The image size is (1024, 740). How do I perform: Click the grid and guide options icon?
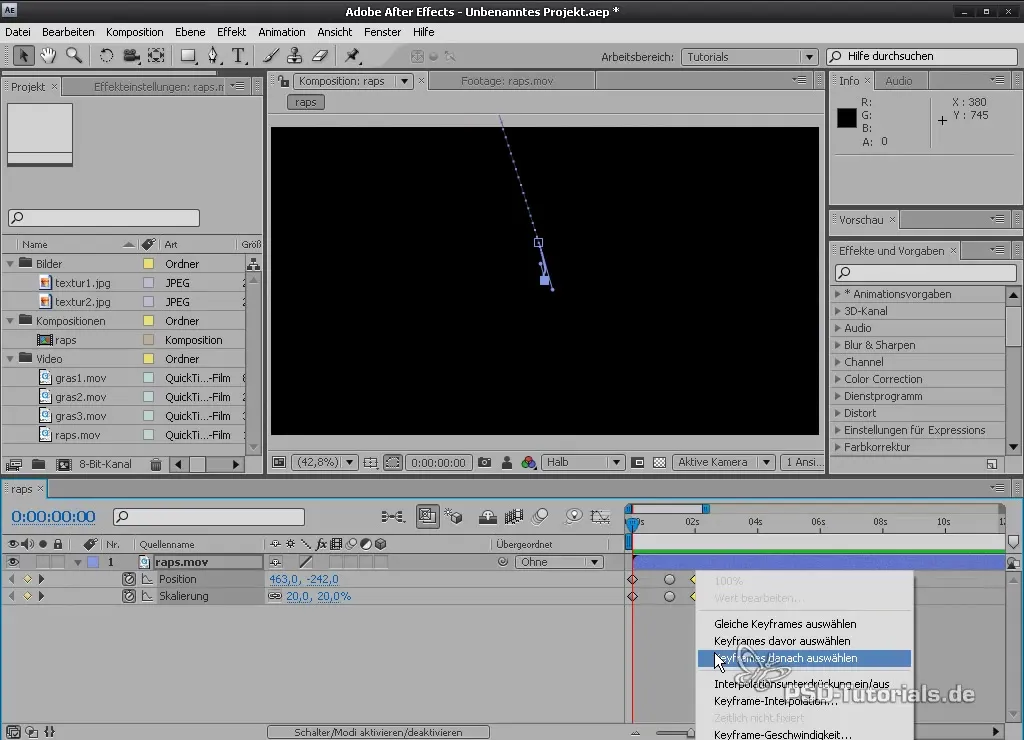370,462
